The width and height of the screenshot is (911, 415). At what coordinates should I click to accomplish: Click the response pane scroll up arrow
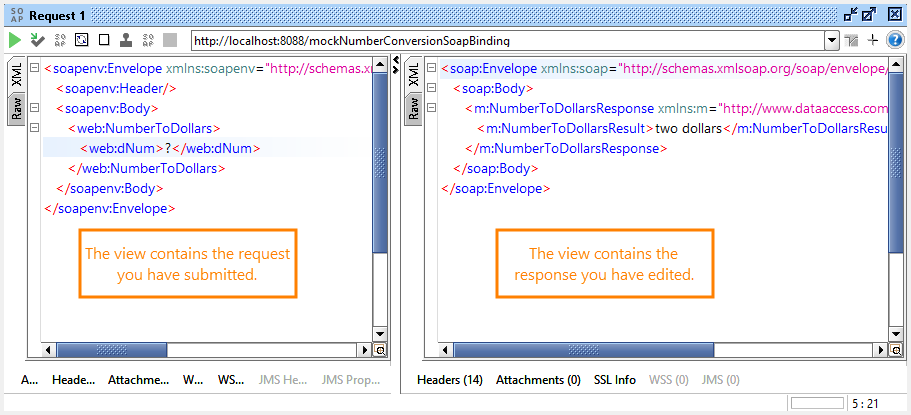click(895, 65)
